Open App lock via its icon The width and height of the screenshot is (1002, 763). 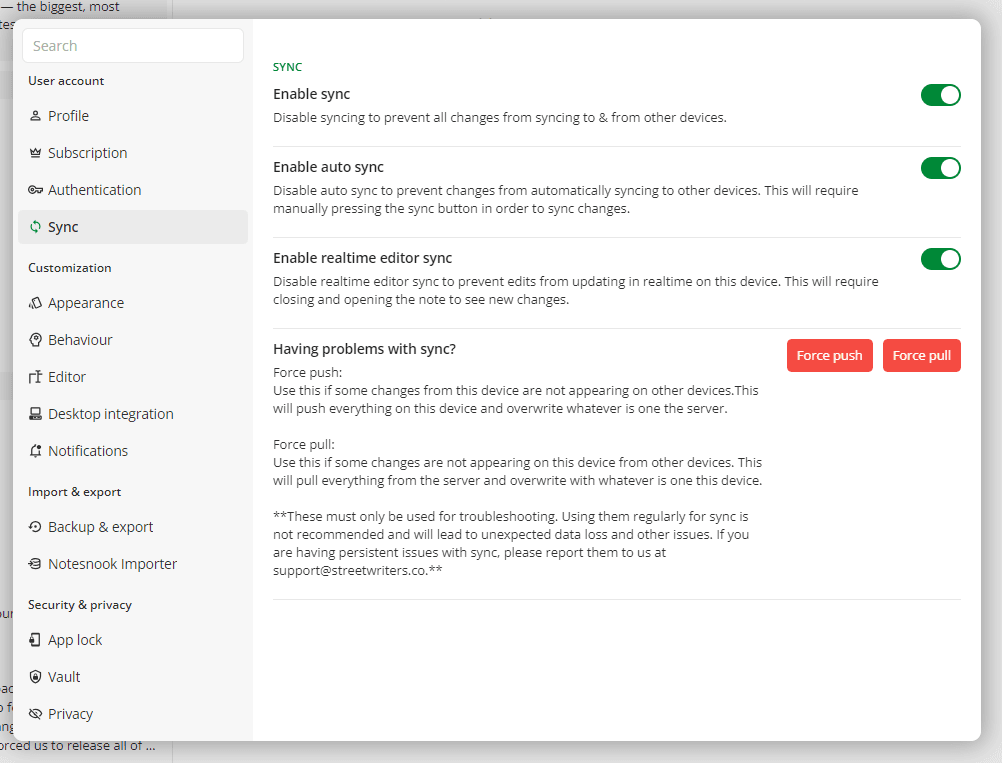click(x=35, y=639)
